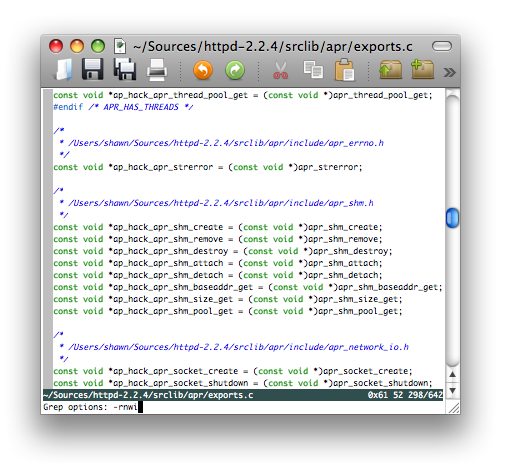This screenshot has width=510, height=470.
Task: Click the blue vertical scrollbar thumb
Action: tap(452, 218)
